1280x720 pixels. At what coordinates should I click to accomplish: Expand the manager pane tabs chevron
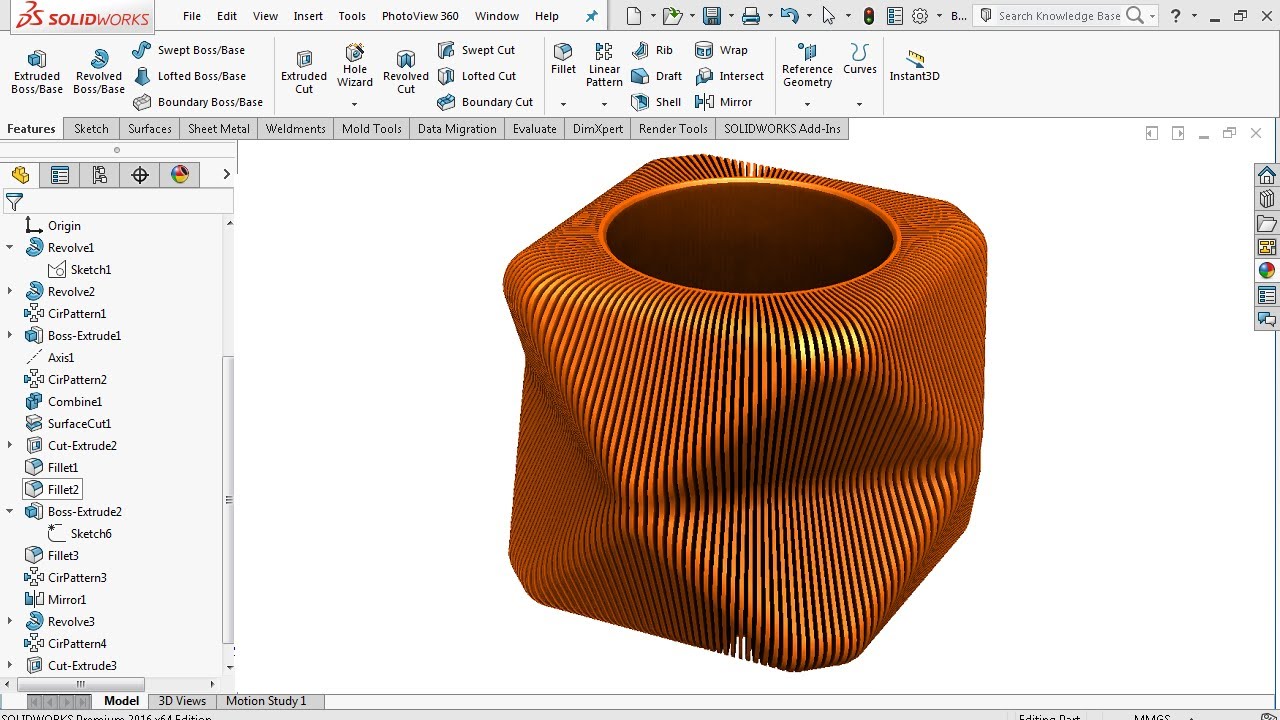click(x=226, y=174)
